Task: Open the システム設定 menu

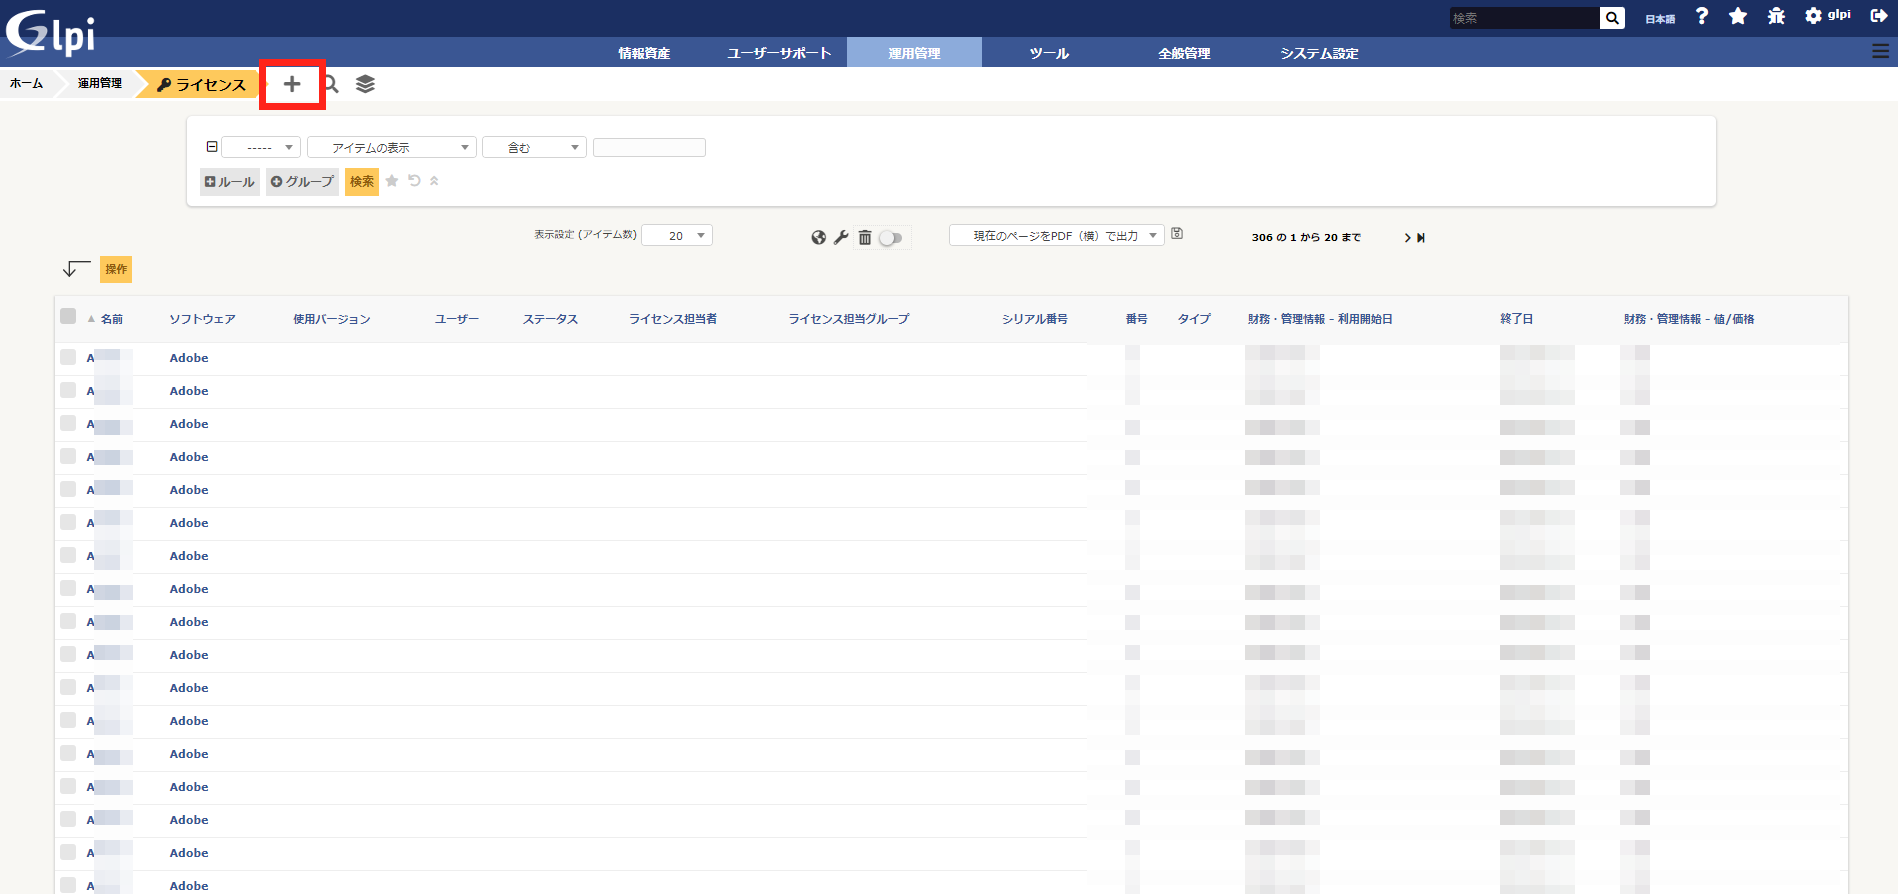Action: click(1319, 53)
